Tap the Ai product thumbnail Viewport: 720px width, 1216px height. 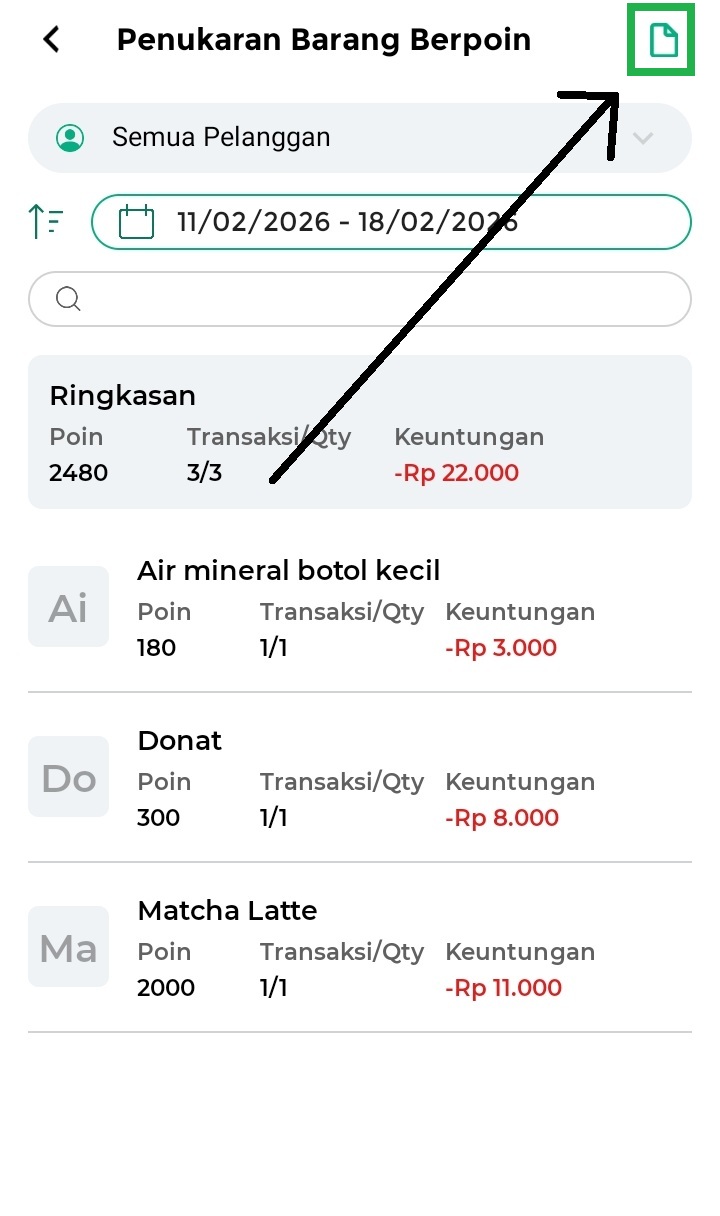(x=68, y=607)
